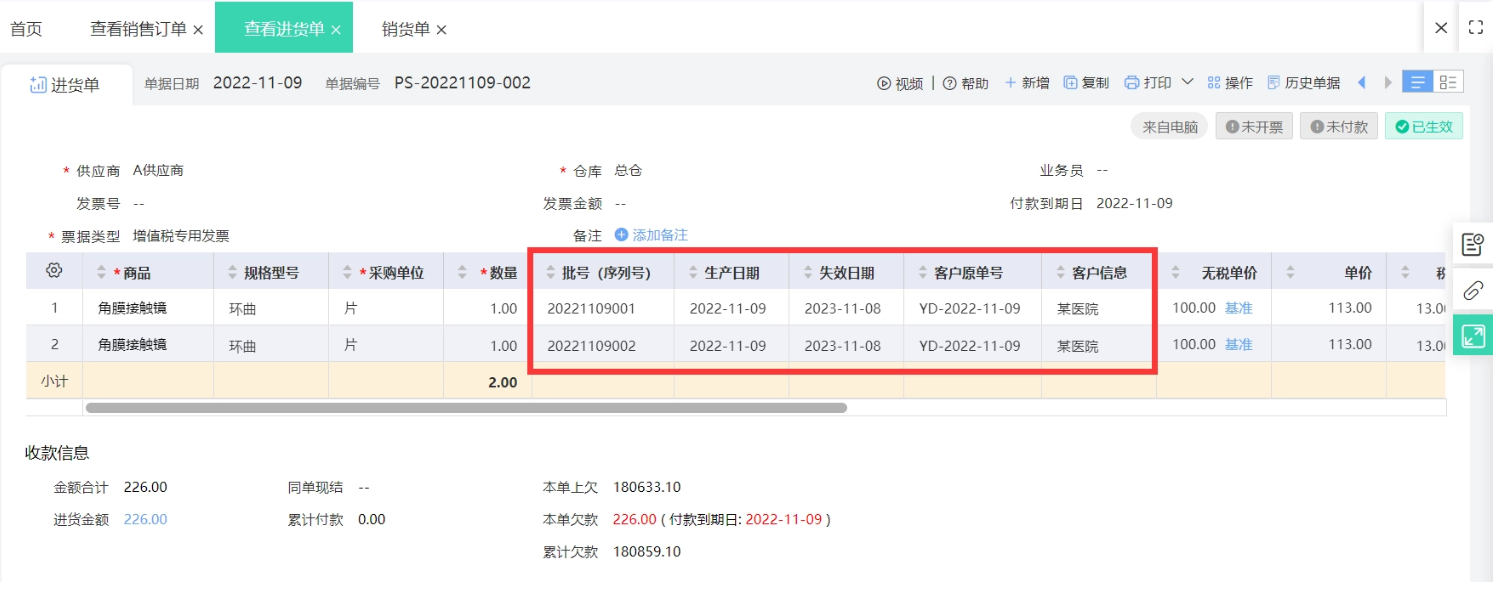Viewport: 1499px width, 605px height.
Task: Open the 视频 video tutorial icon
Action: click(884, 84)
